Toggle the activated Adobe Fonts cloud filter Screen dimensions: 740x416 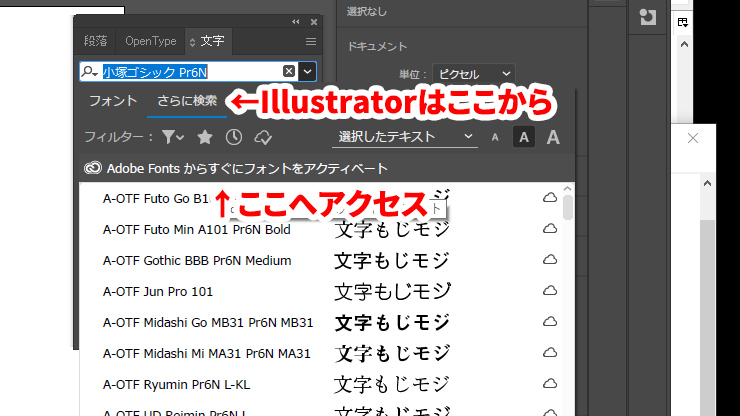[264, 137]
